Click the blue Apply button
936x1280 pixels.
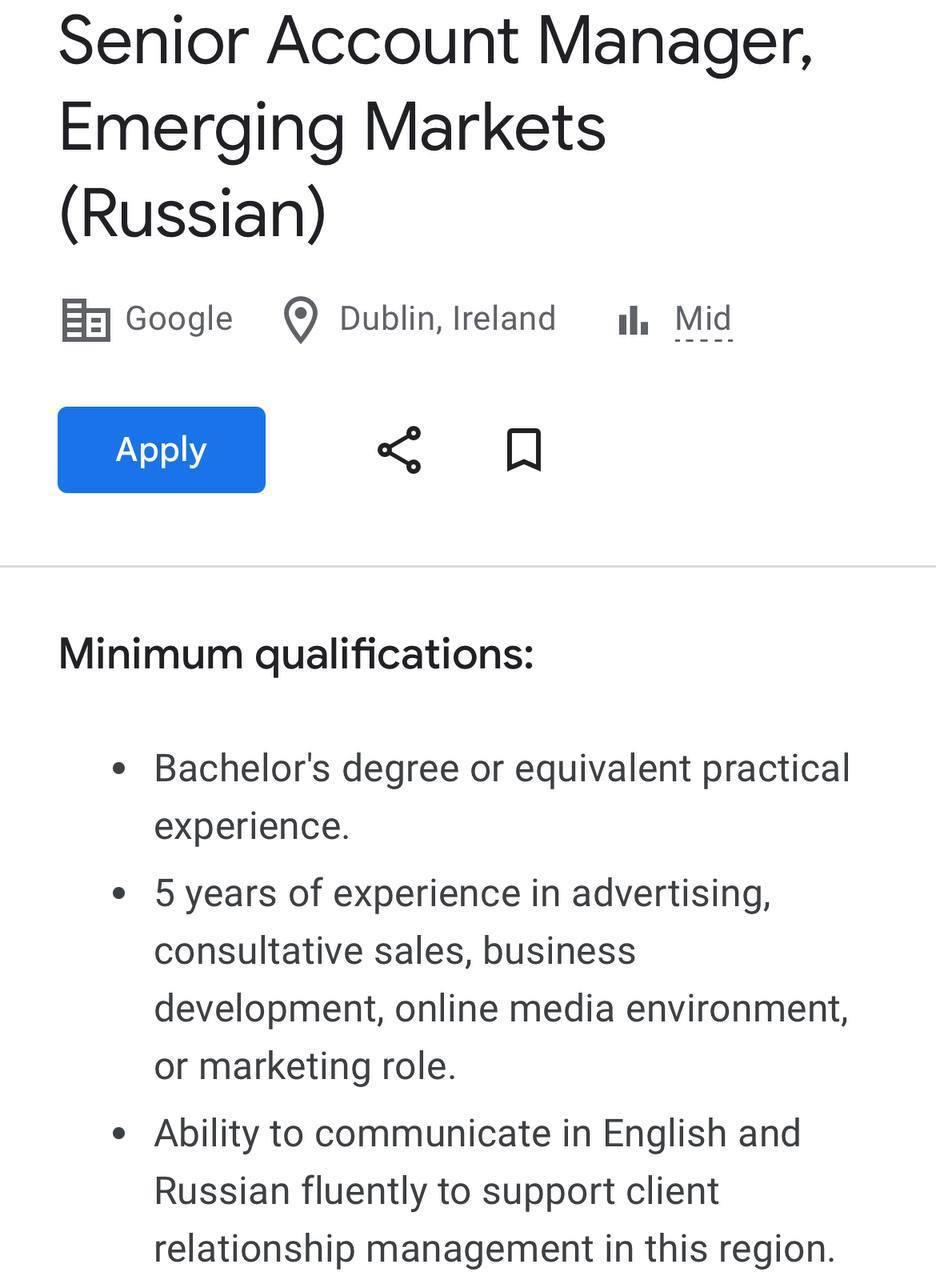[161, 450]
